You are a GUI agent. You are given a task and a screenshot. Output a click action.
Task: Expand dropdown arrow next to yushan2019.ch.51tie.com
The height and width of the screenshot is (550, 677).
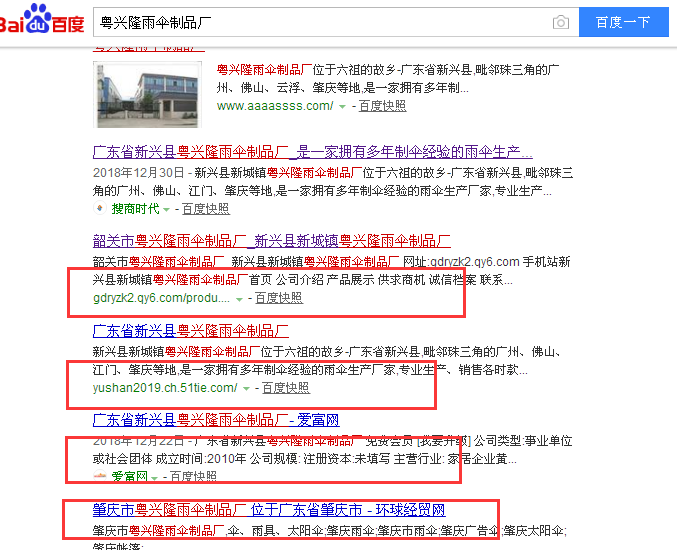click(x=246, y=389)
